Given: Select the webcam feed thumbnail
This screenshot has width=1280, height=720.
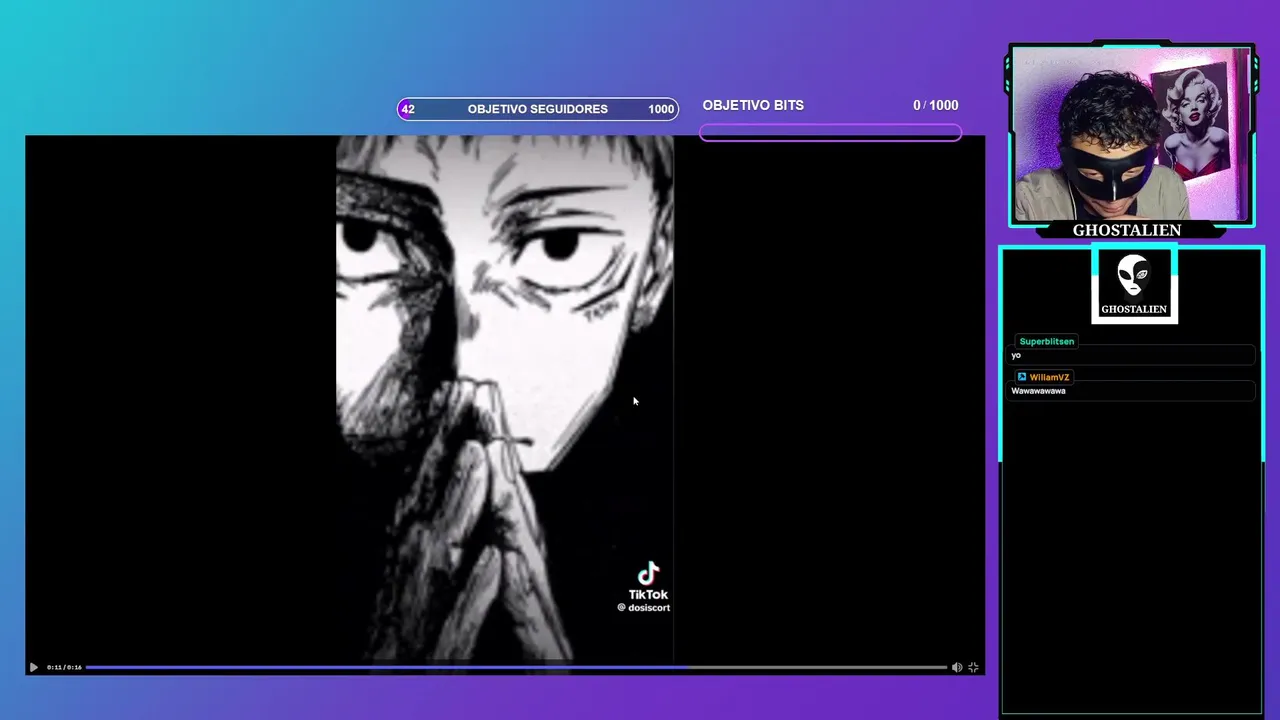Looking at the screenshot, I should tap(1131, 133).
